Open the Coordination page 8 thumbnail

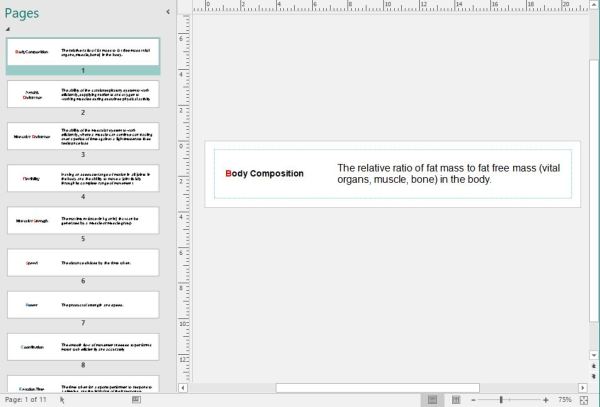(82, 347)
